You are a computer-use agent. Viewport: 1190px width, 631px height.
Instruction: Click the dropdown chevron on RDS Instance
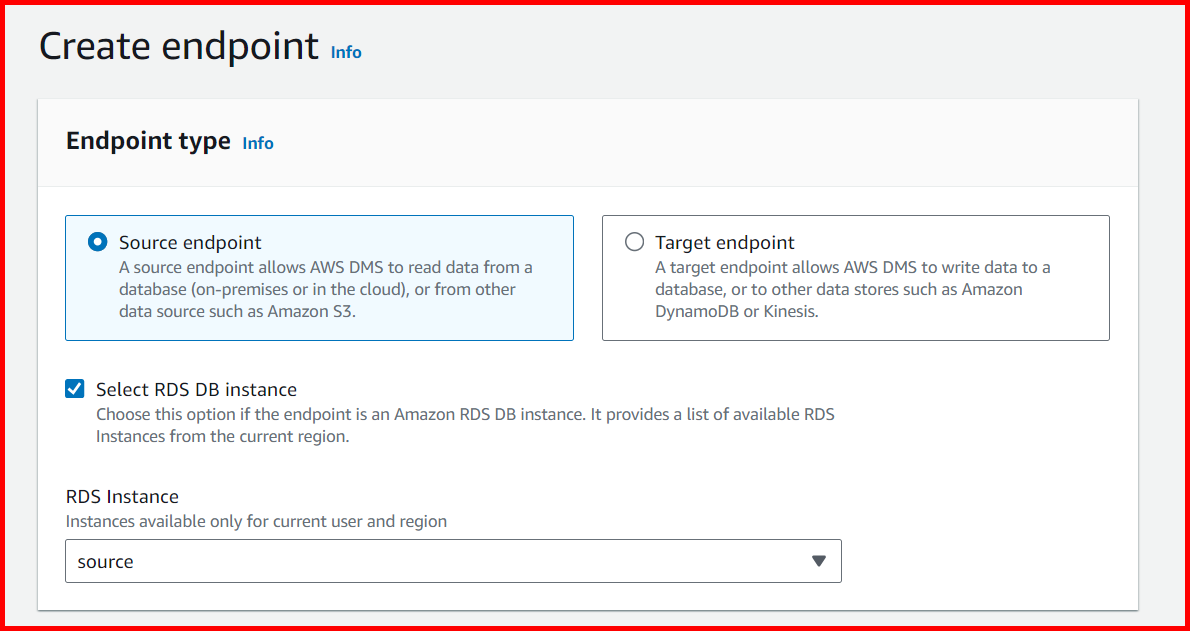(821, 561)
